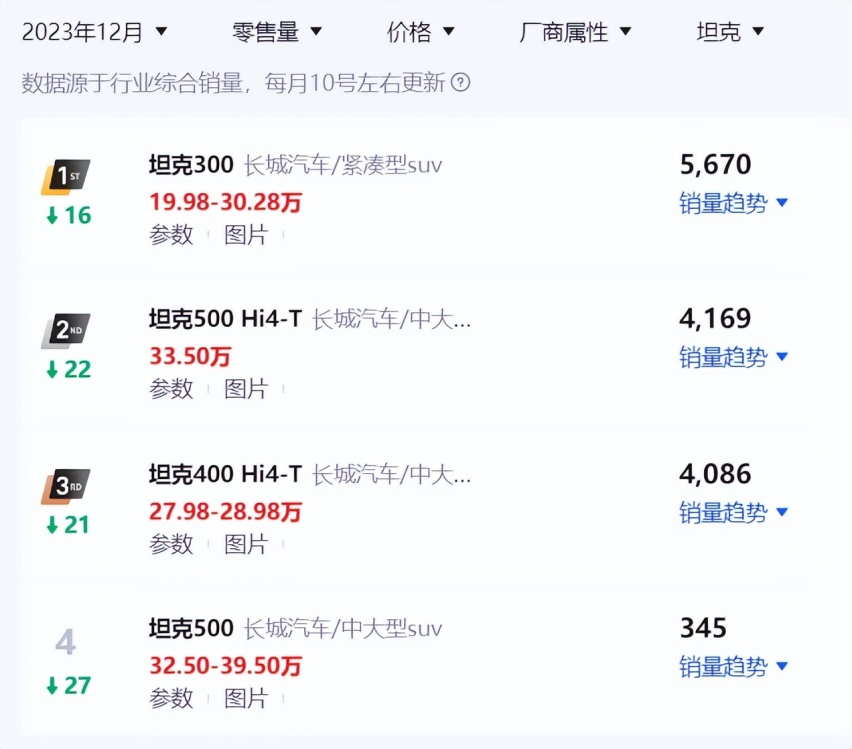View 参数 for 坦克400 Hi4-T

tap(171, 544)
